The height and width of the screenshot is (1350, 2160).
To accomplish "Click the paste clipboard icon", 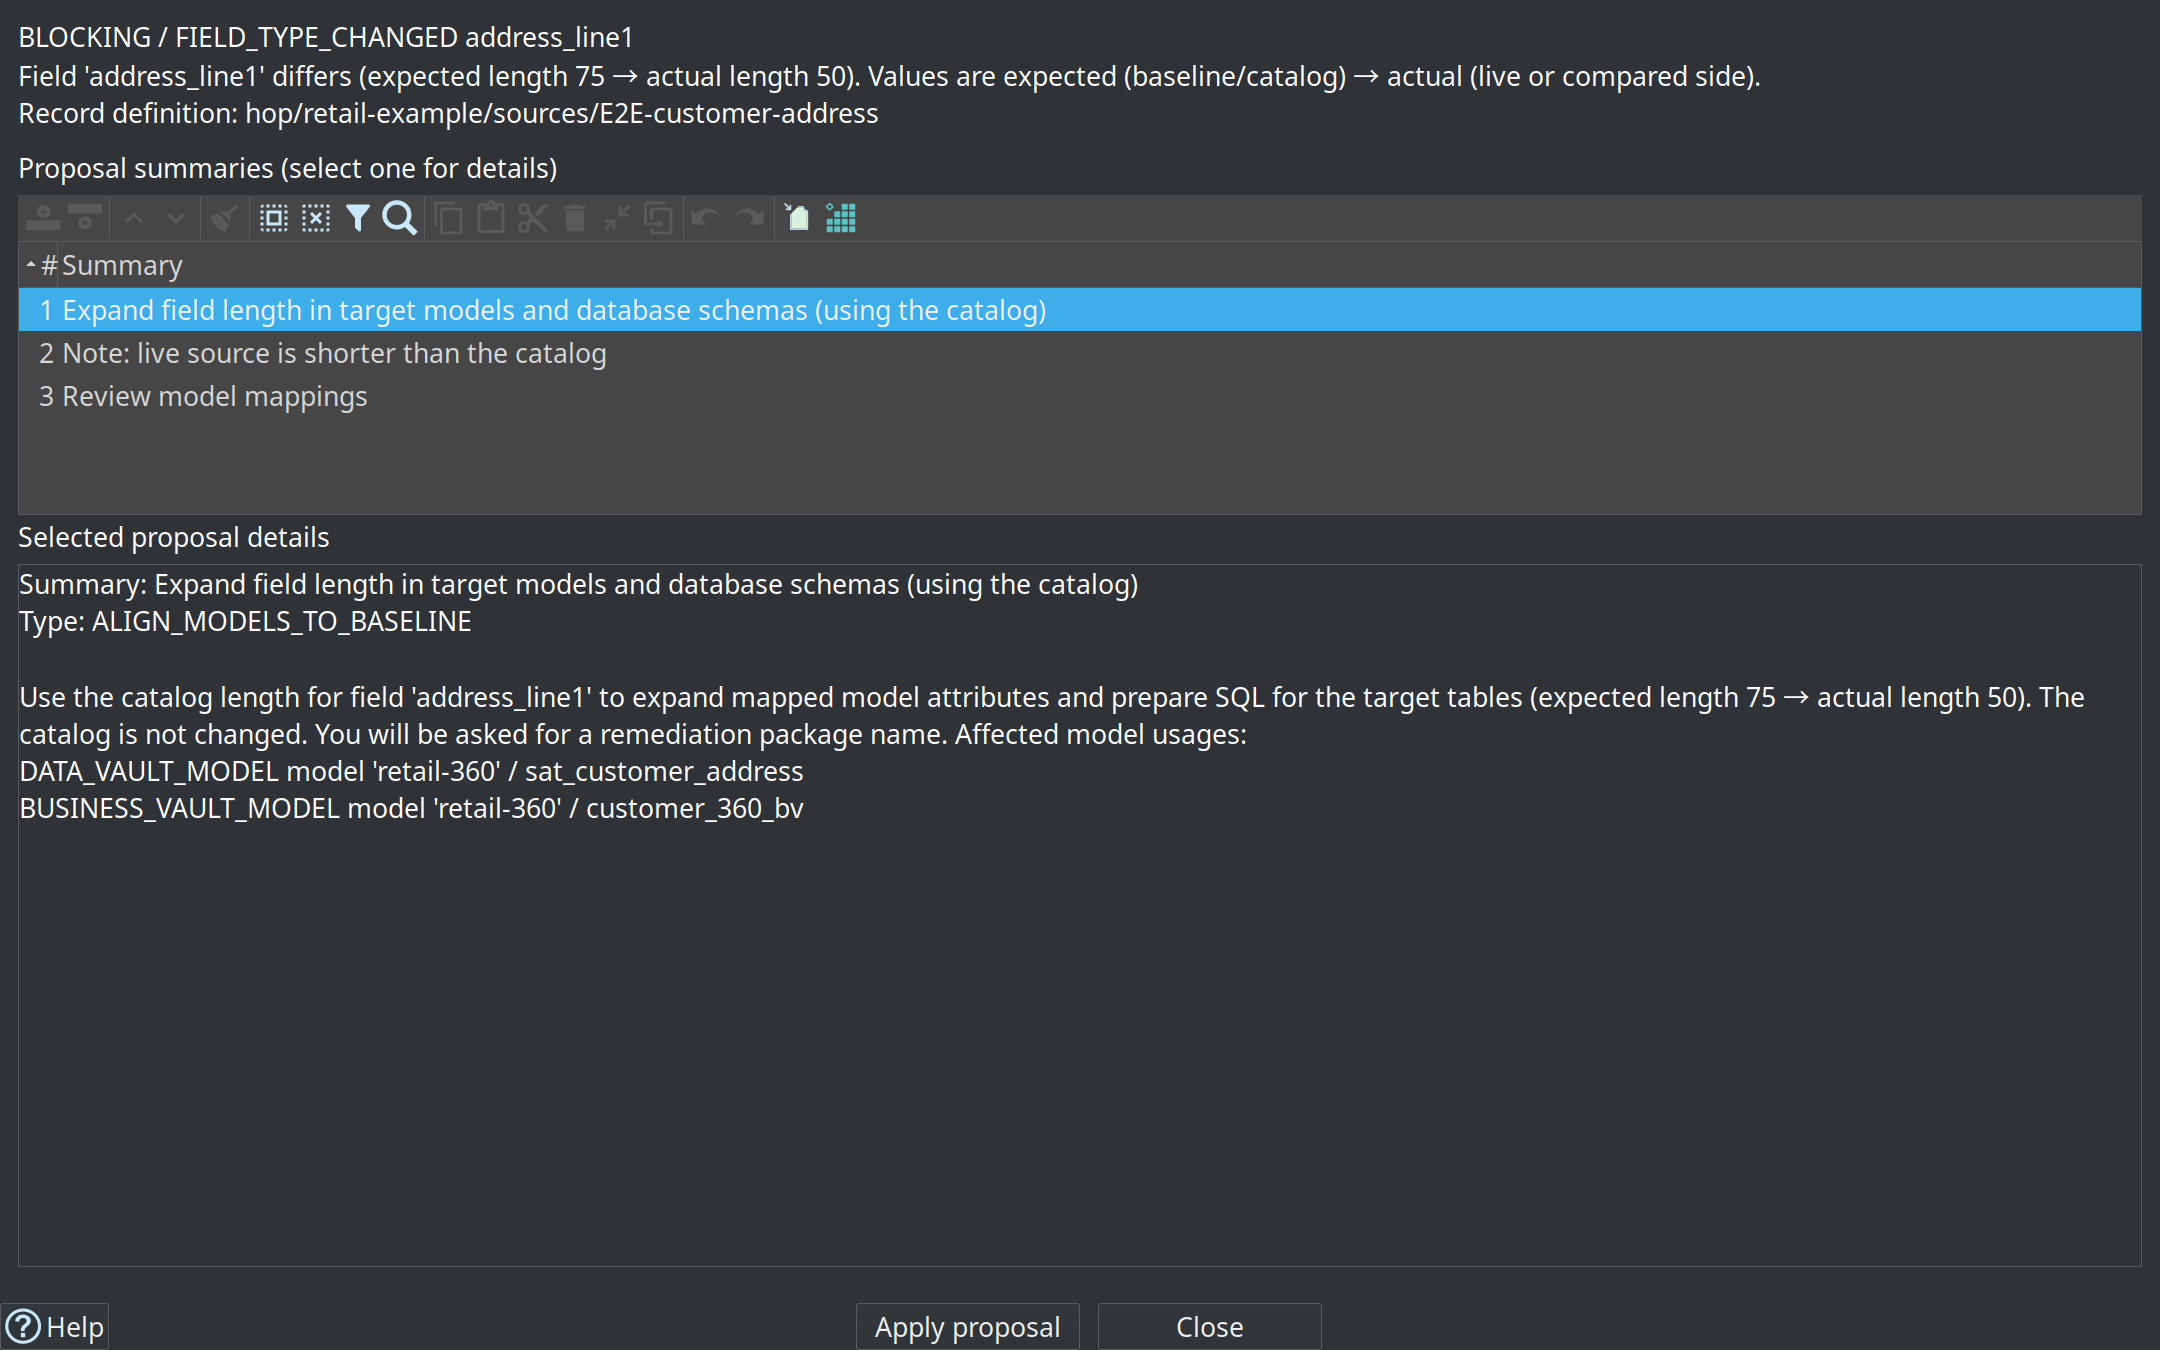I will [x=491, y=218].
